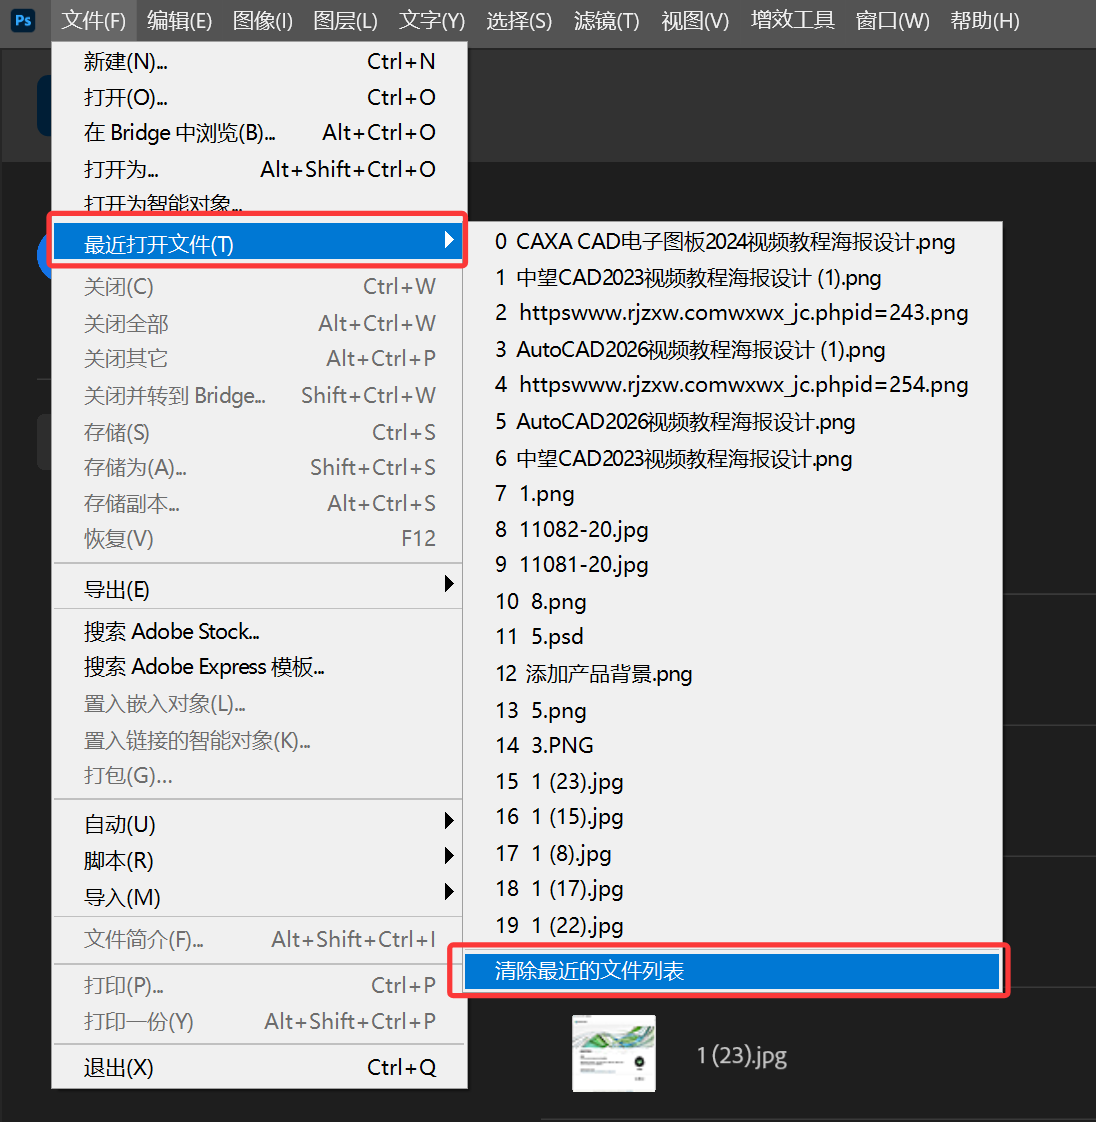1096x1122 pixels.
Task: Open the 视图(V) menu
Action: click(695, 21)
